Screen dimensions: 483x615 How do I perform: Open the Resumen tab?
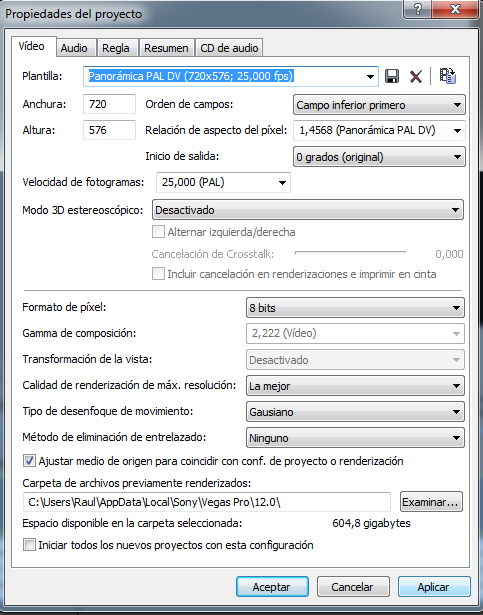click(x=166, y=48)
